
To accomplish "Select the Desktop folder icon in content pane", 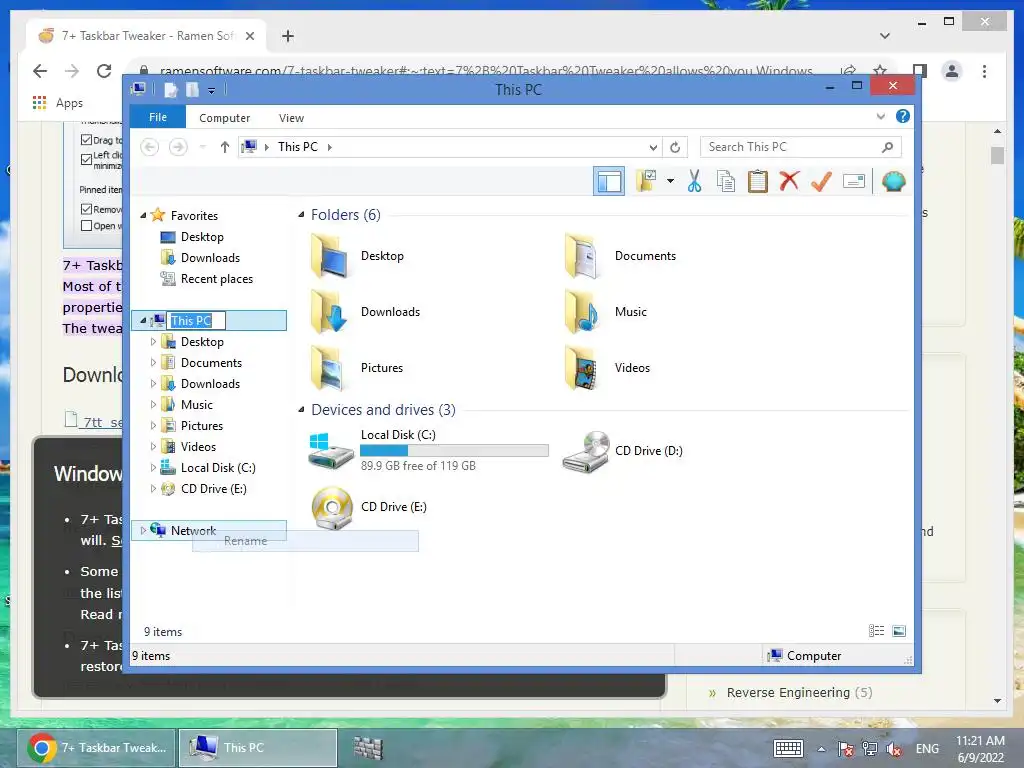I will 330,256.
